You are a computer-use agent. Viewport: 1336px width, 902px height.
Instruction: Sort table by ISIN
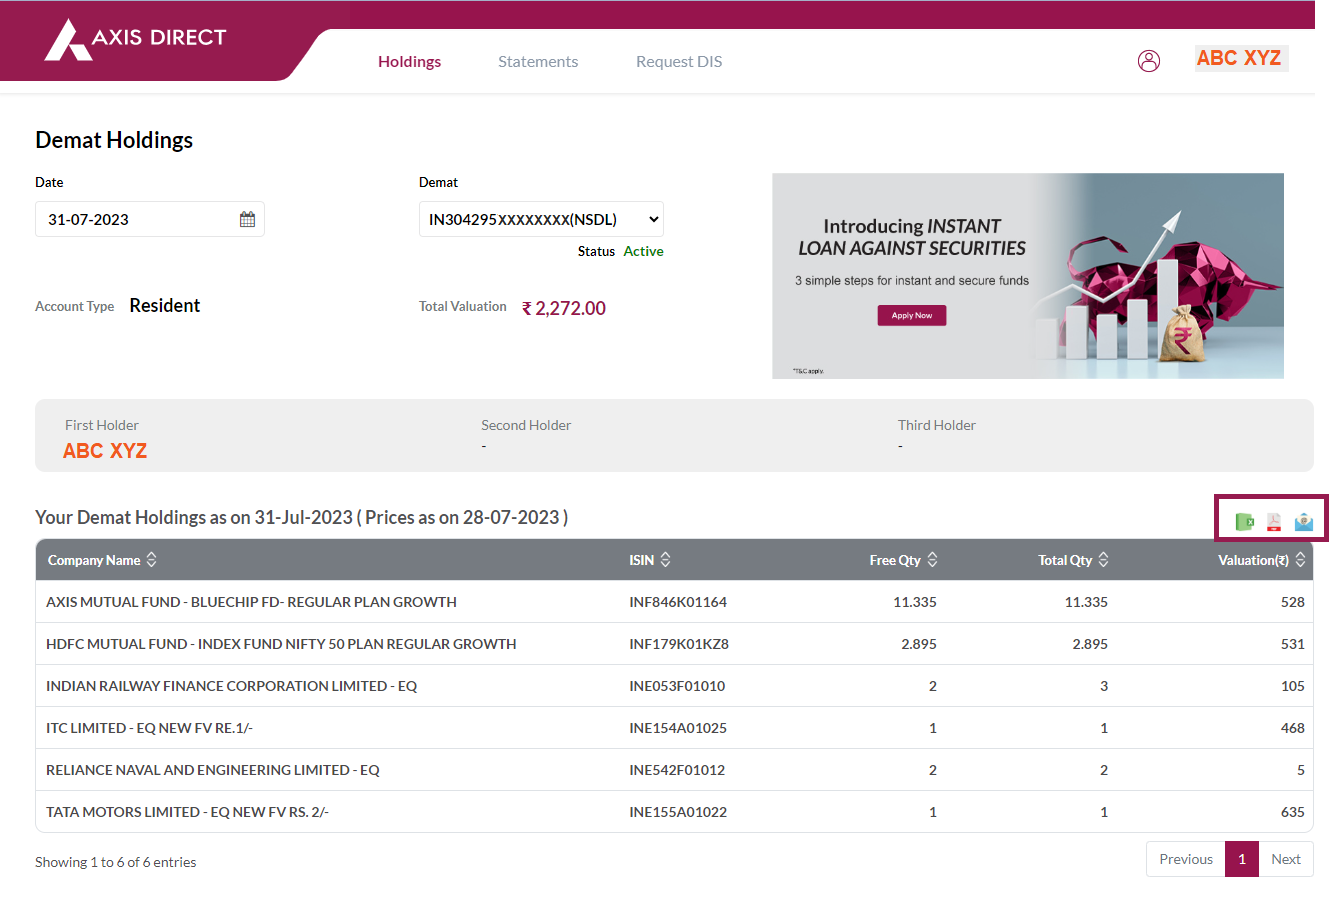[x=649, y=560]
